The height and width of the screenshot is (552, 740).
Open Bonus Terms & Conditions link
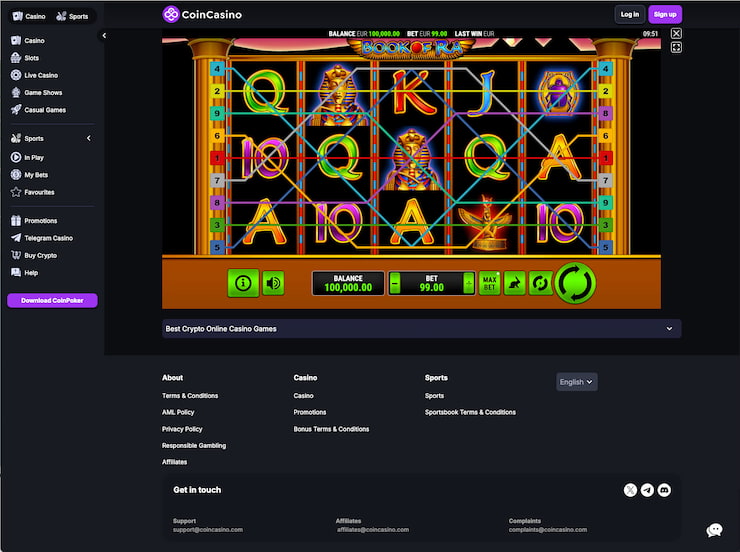[x=331, y=429]
